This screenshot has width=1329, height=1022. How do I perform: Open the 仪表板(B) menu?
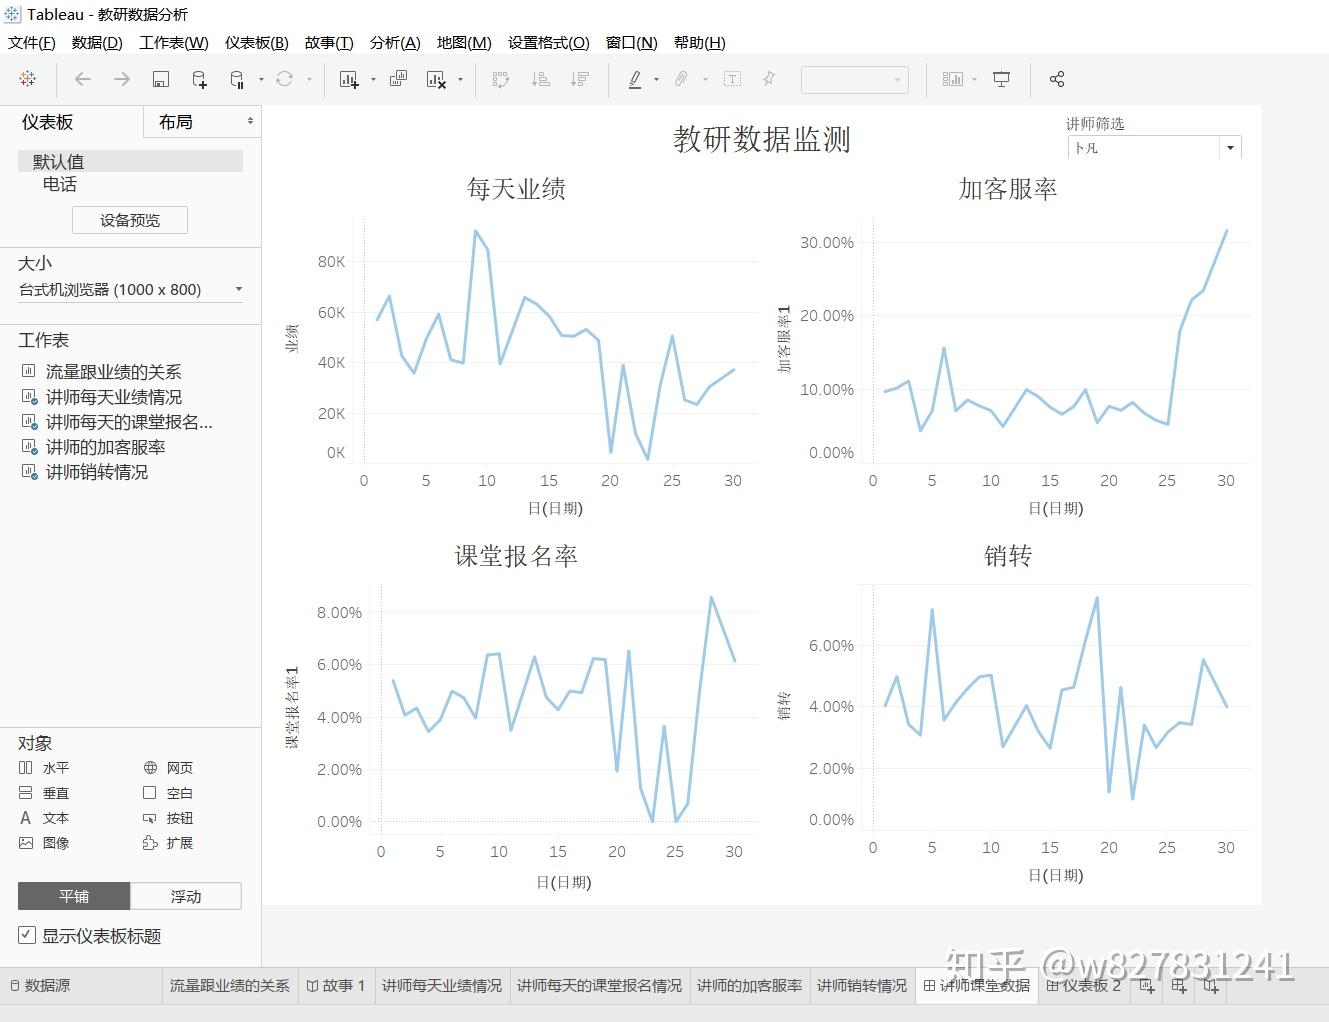point(257,42)
